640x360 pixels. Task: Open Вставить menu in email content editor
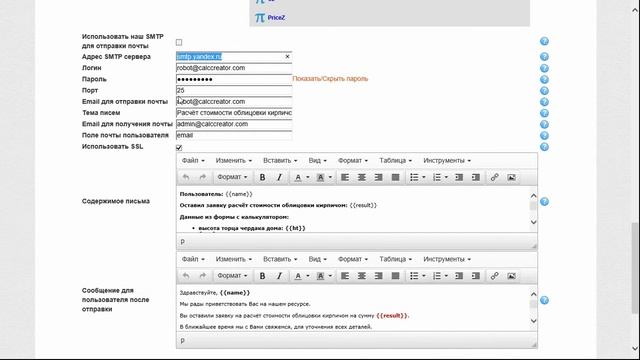tap(280, 160)
